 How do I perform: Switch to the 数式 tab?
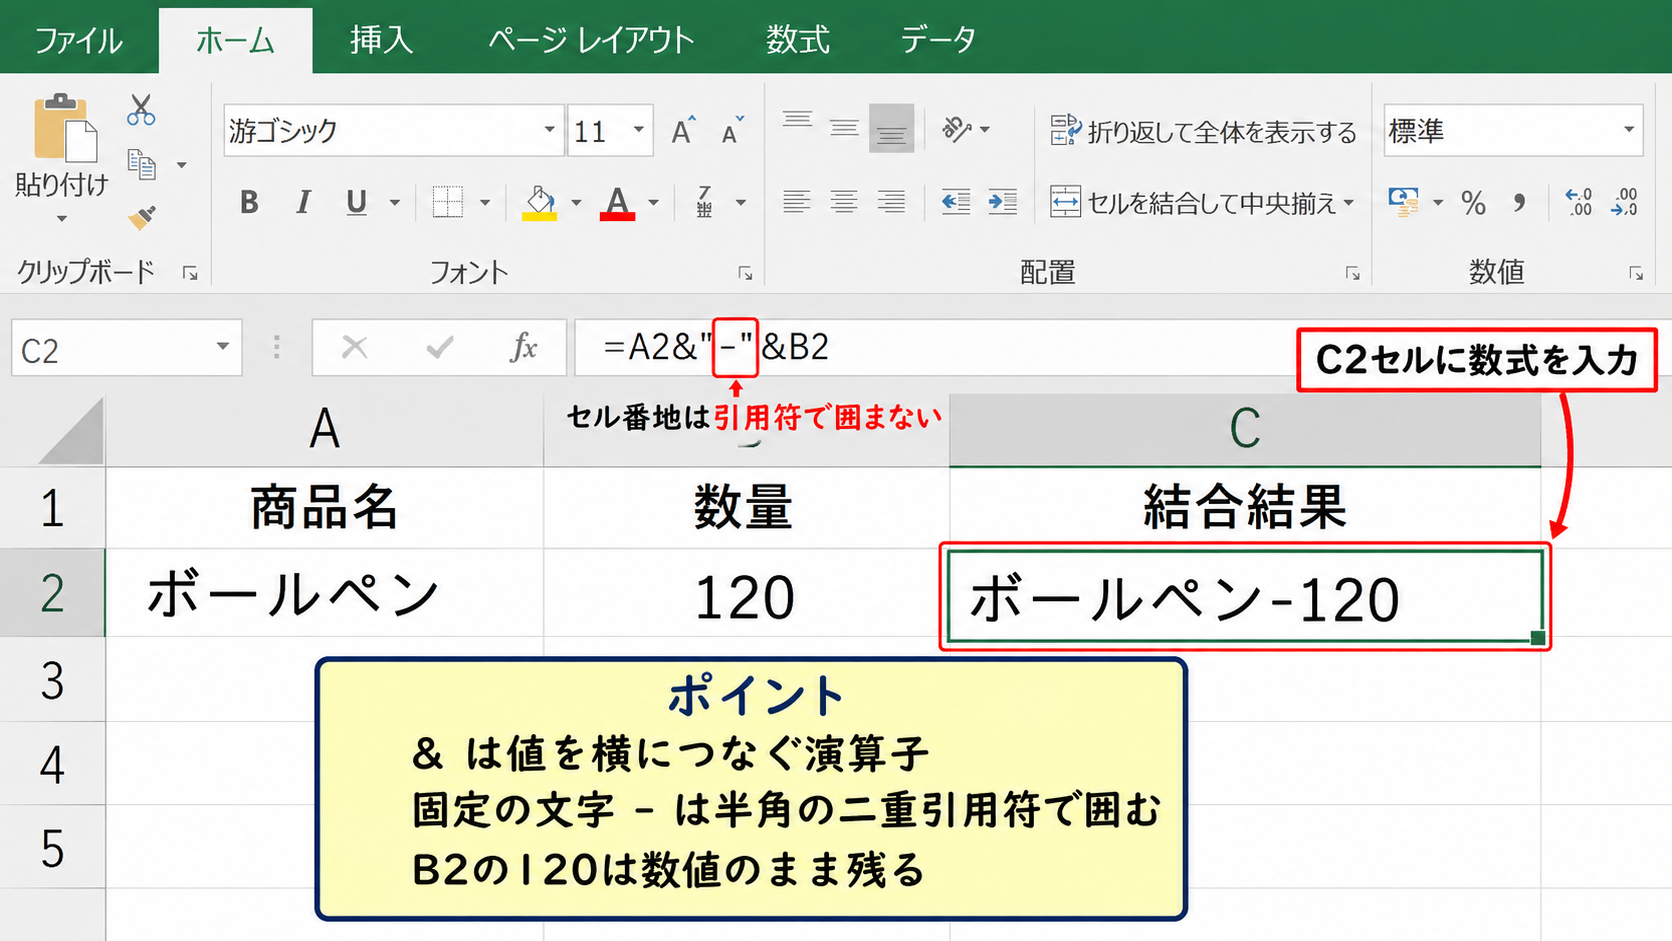[798, 40]
